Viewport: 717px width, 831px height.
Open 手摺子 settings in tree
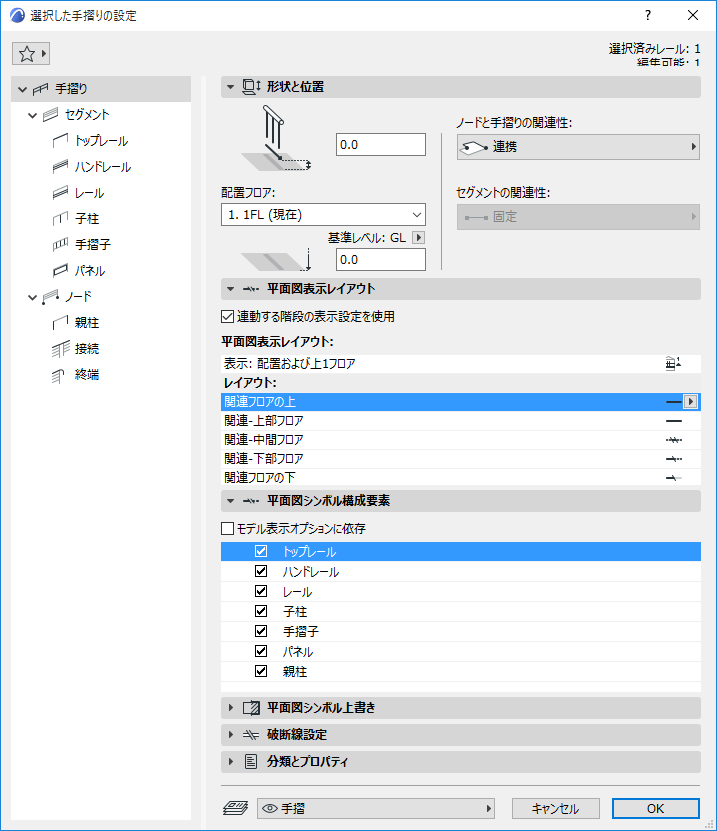click(x=93, y=244)
